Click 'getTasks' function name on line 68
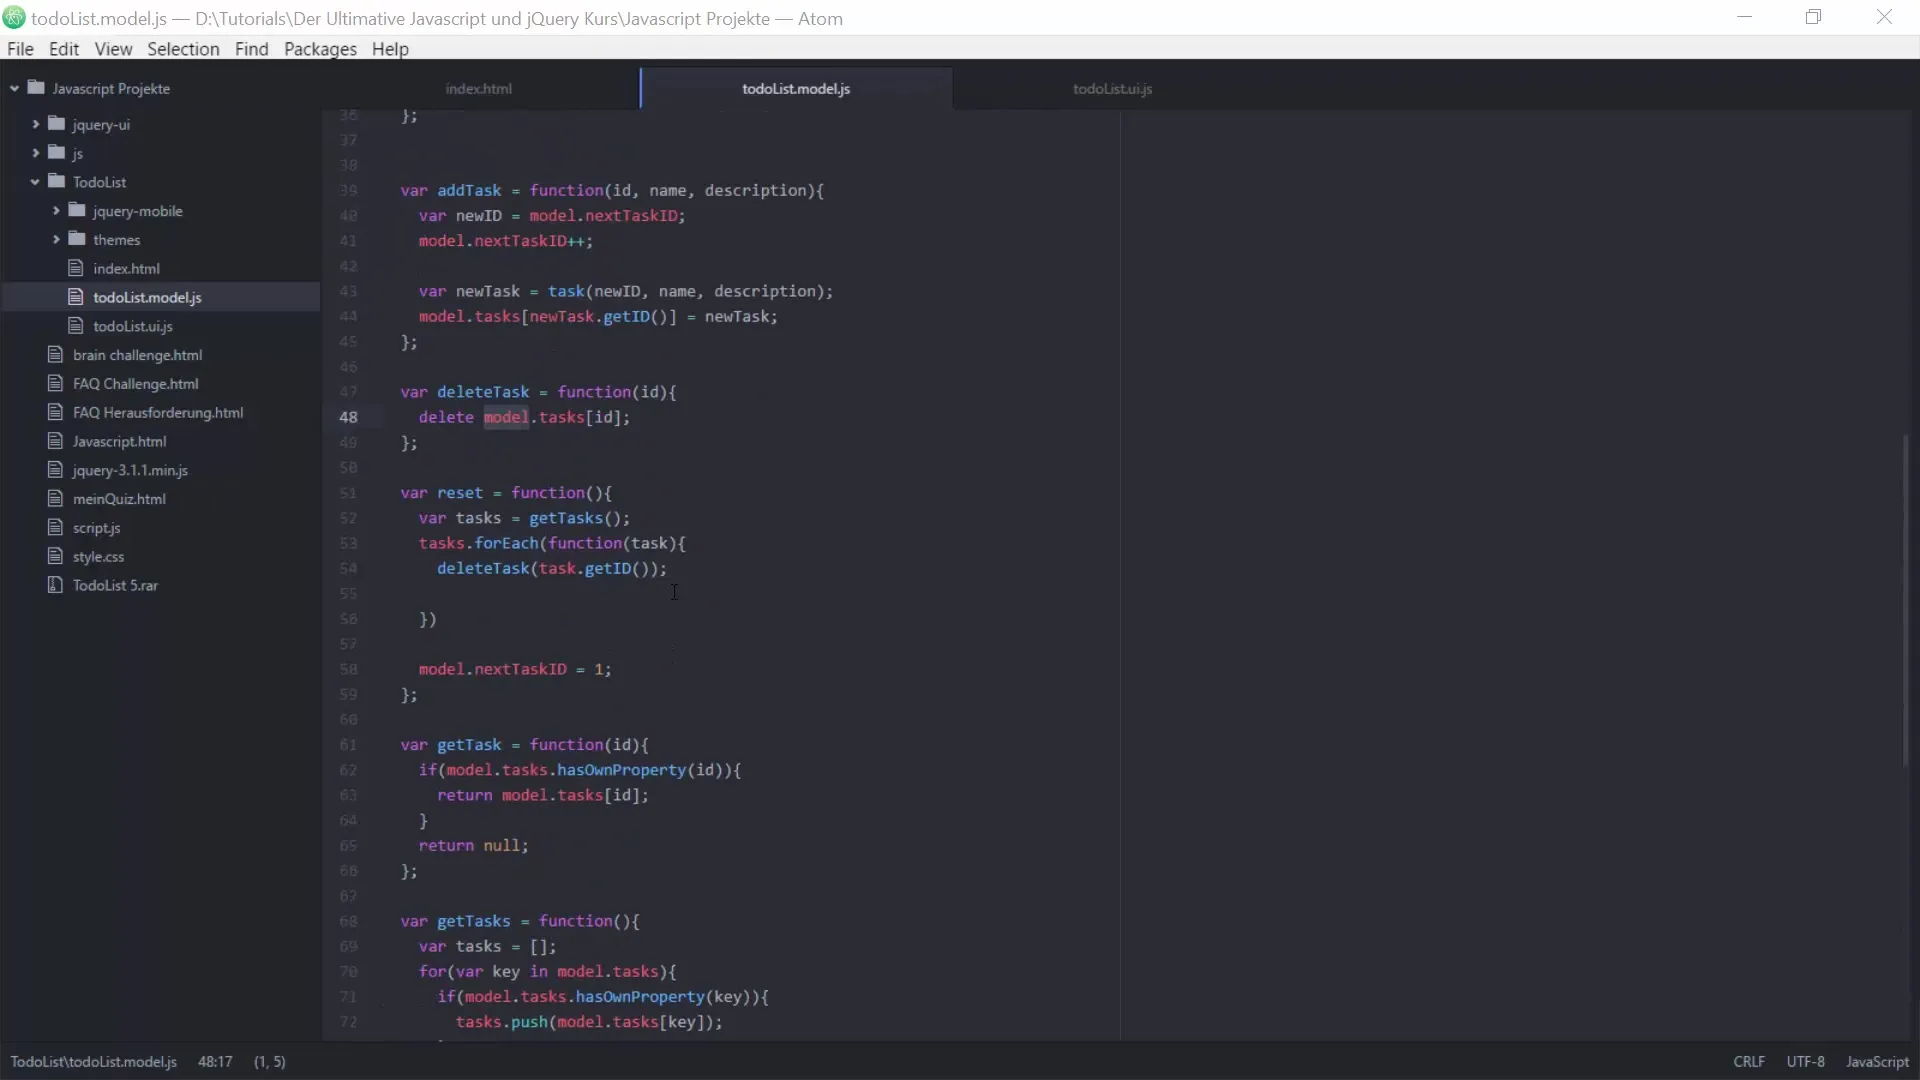Screen dimensions: 1920x1080 [474, 921]
